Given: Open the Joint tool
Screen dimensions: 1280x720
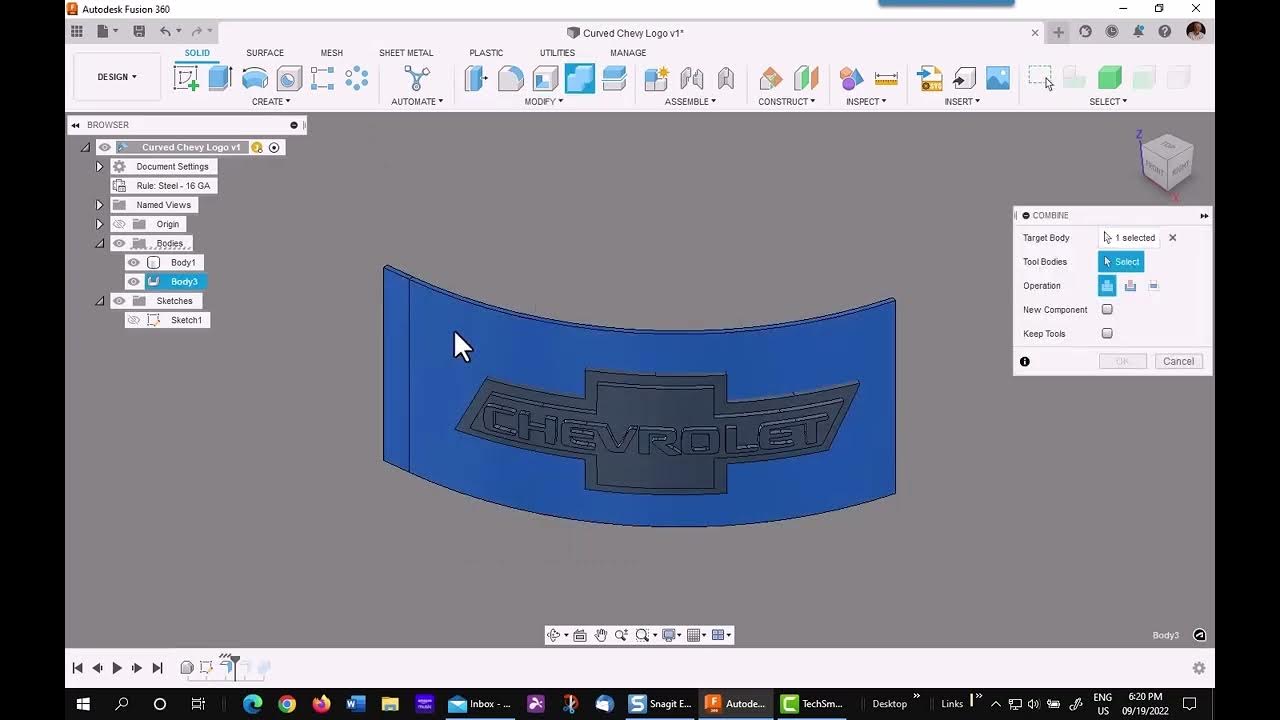Looking at the screenshot, I should [x=691, y=78].
